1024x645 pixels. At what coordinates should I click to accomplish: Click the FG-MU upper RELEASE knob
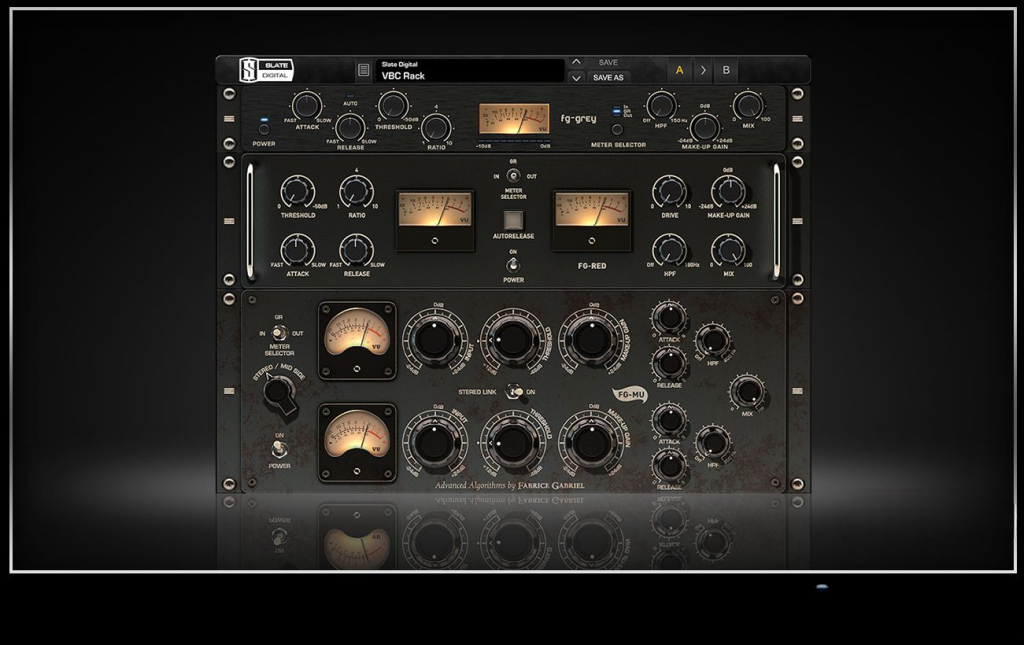pyautogui.click(x=669, y=363)
